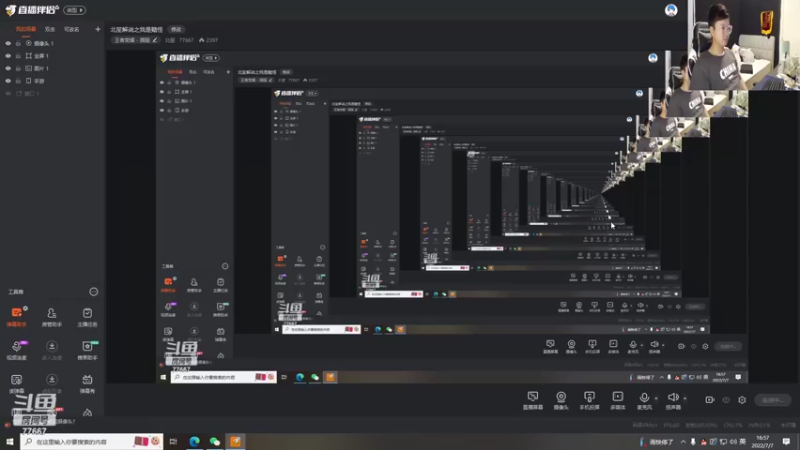Image resolution: width=800 pixels, height=450 pixels.
Task: Hide the 摄像头 1 source with its eye
Action: click(8, 43)
